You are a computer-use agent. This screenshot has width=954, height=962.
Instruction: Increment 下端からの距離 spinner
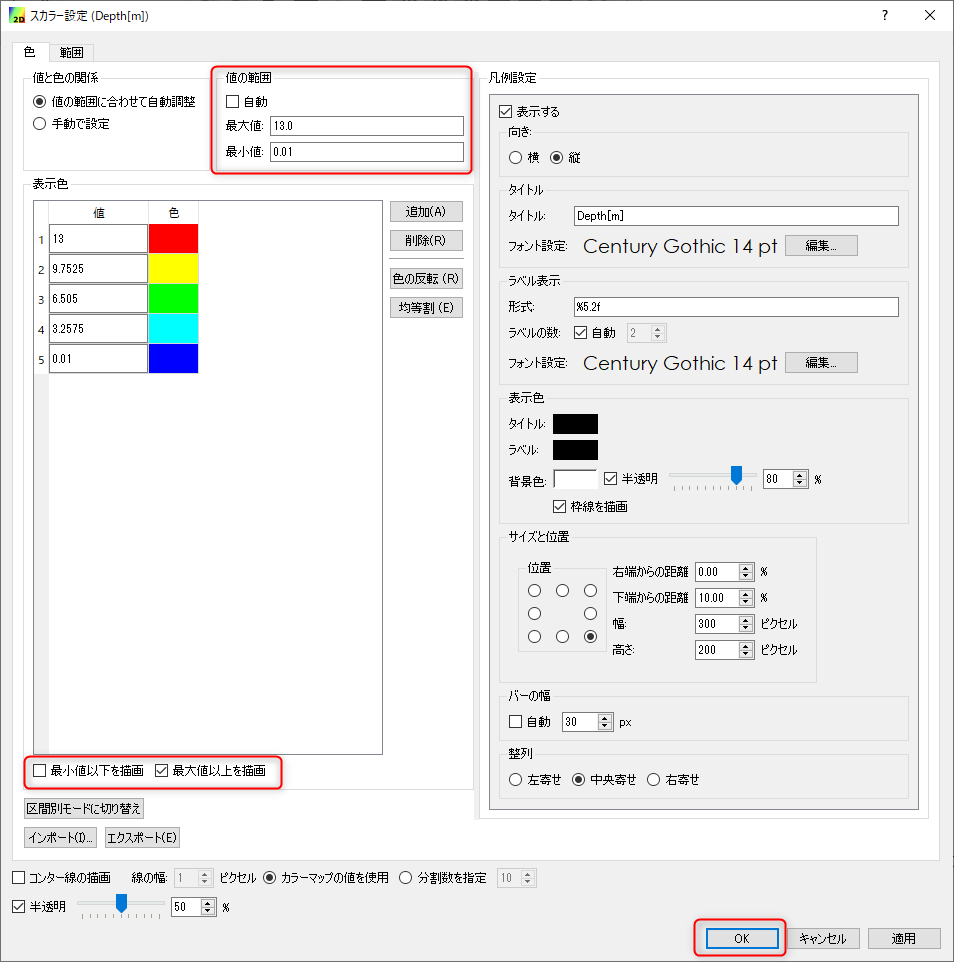[745, 594]
